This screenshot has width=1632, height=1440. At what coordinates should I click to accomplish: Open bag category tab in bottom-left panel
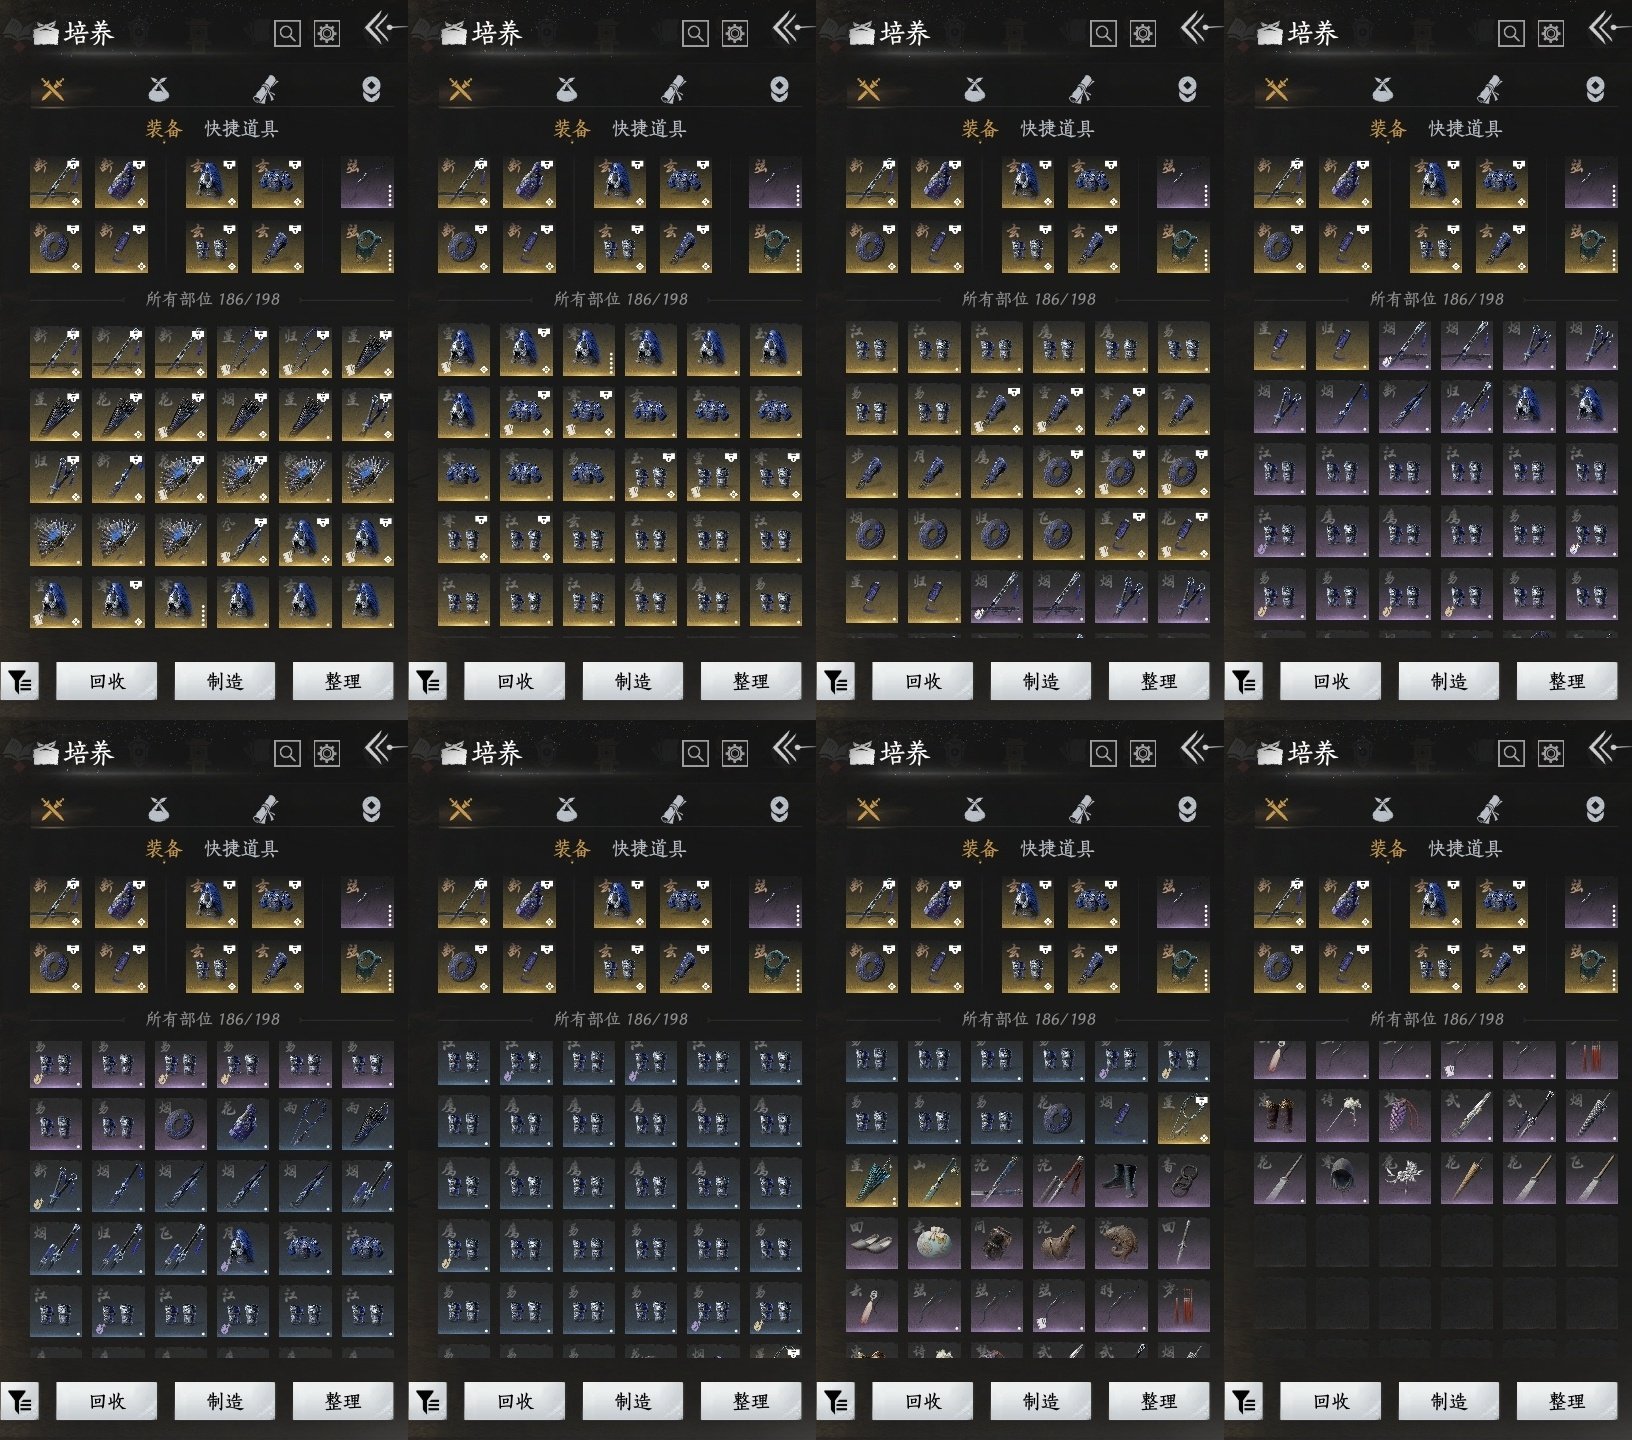[x=158, y=809]
